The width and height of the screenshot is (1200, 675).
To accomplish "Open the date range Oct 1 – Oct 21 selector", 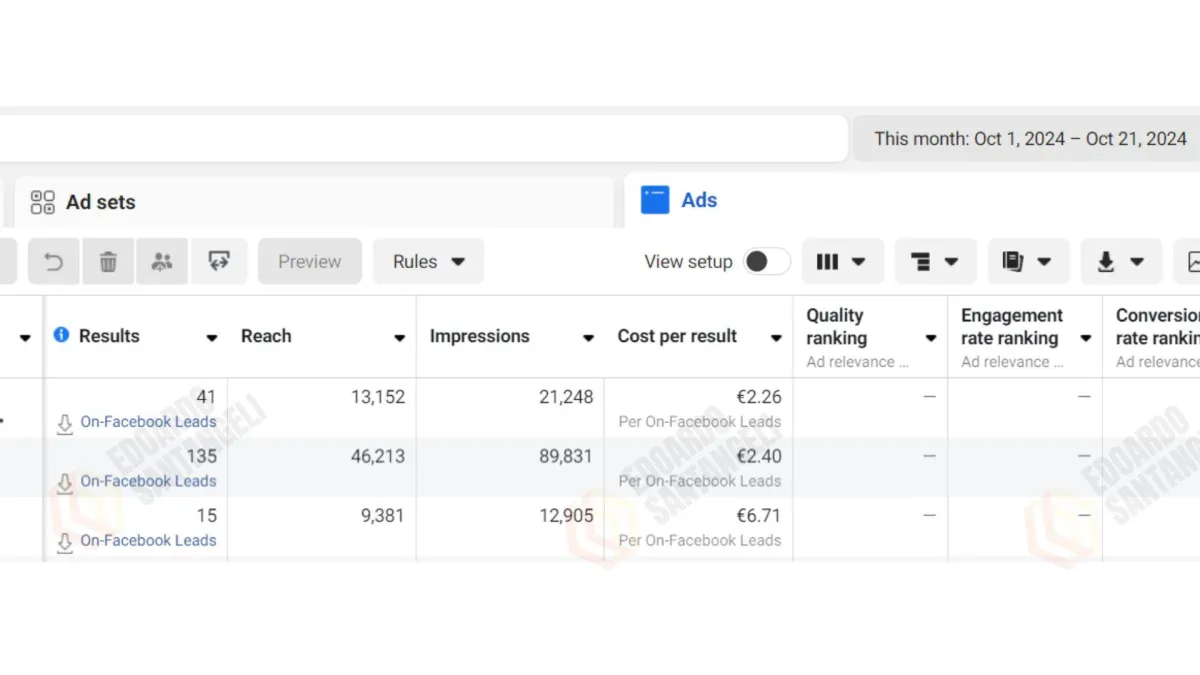I will pyautogui.click(x=1029, y=139).
